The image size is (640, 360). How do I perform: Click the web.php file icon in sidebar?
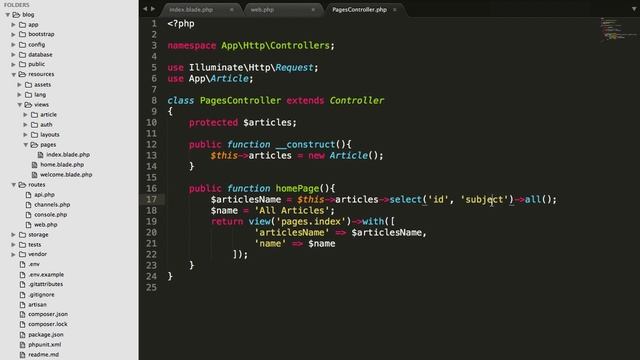[x=28, y=224]
